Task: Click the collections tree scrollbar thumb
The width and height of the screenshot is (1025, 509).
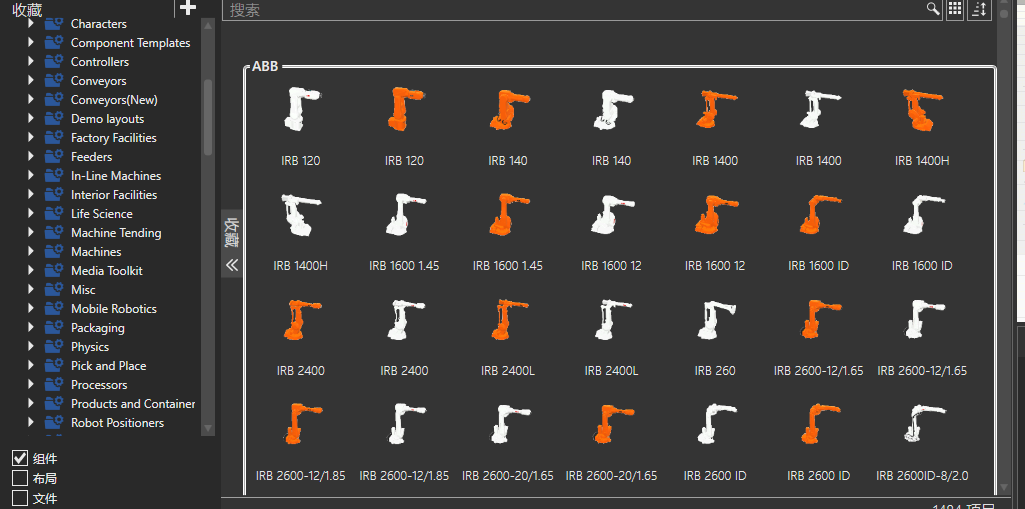Action: [x=208, y=118]
